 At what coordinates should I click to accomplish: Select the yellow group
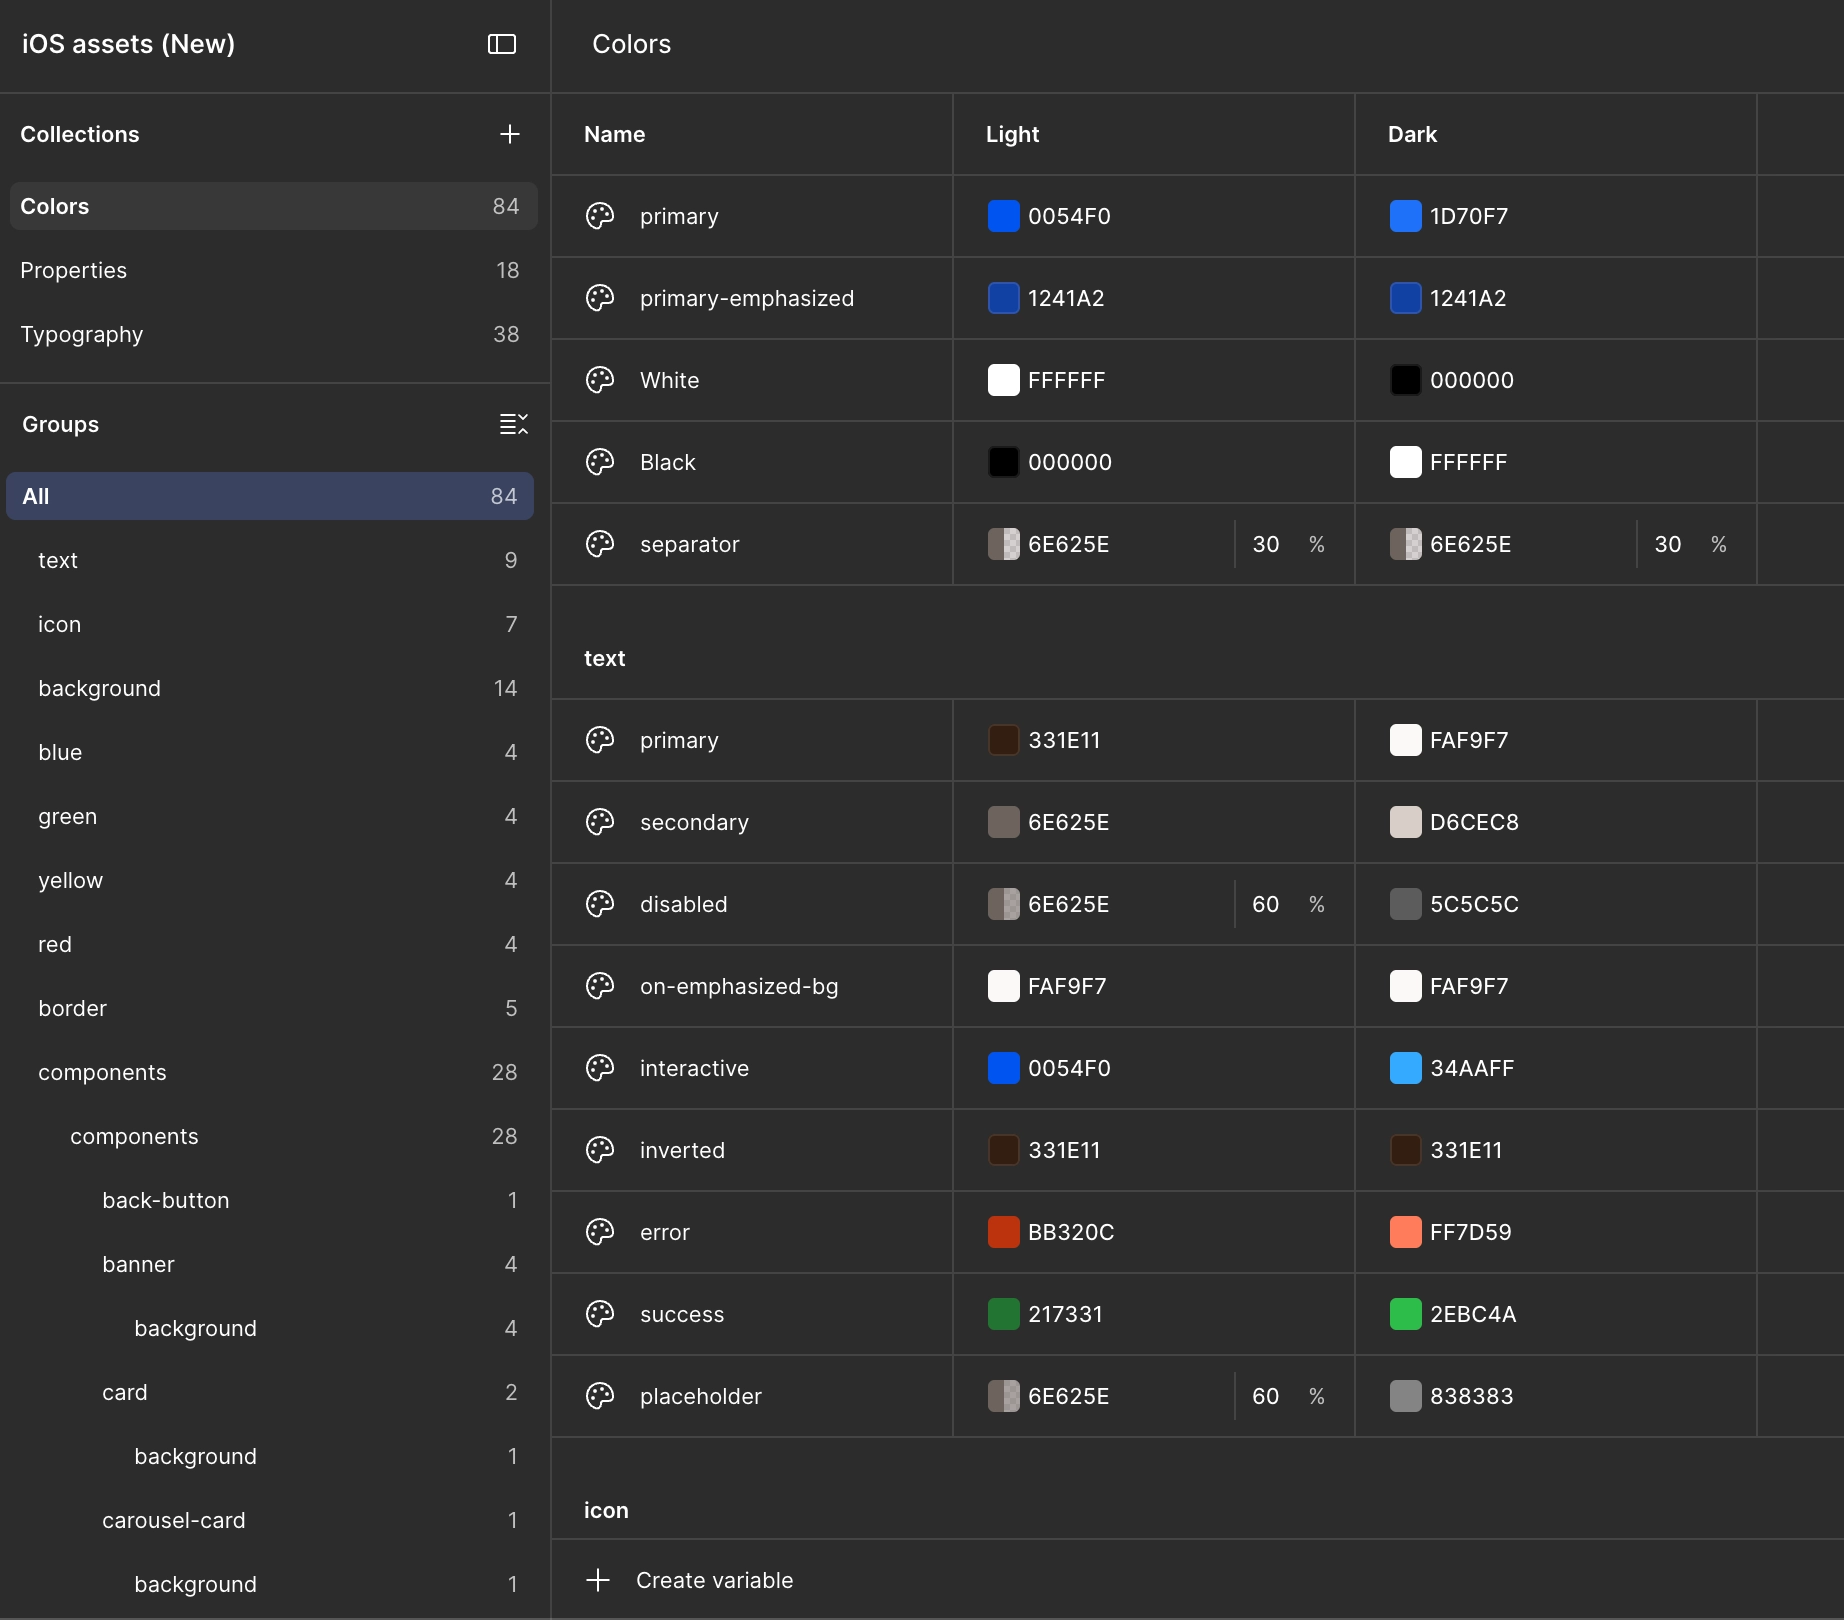270,880
